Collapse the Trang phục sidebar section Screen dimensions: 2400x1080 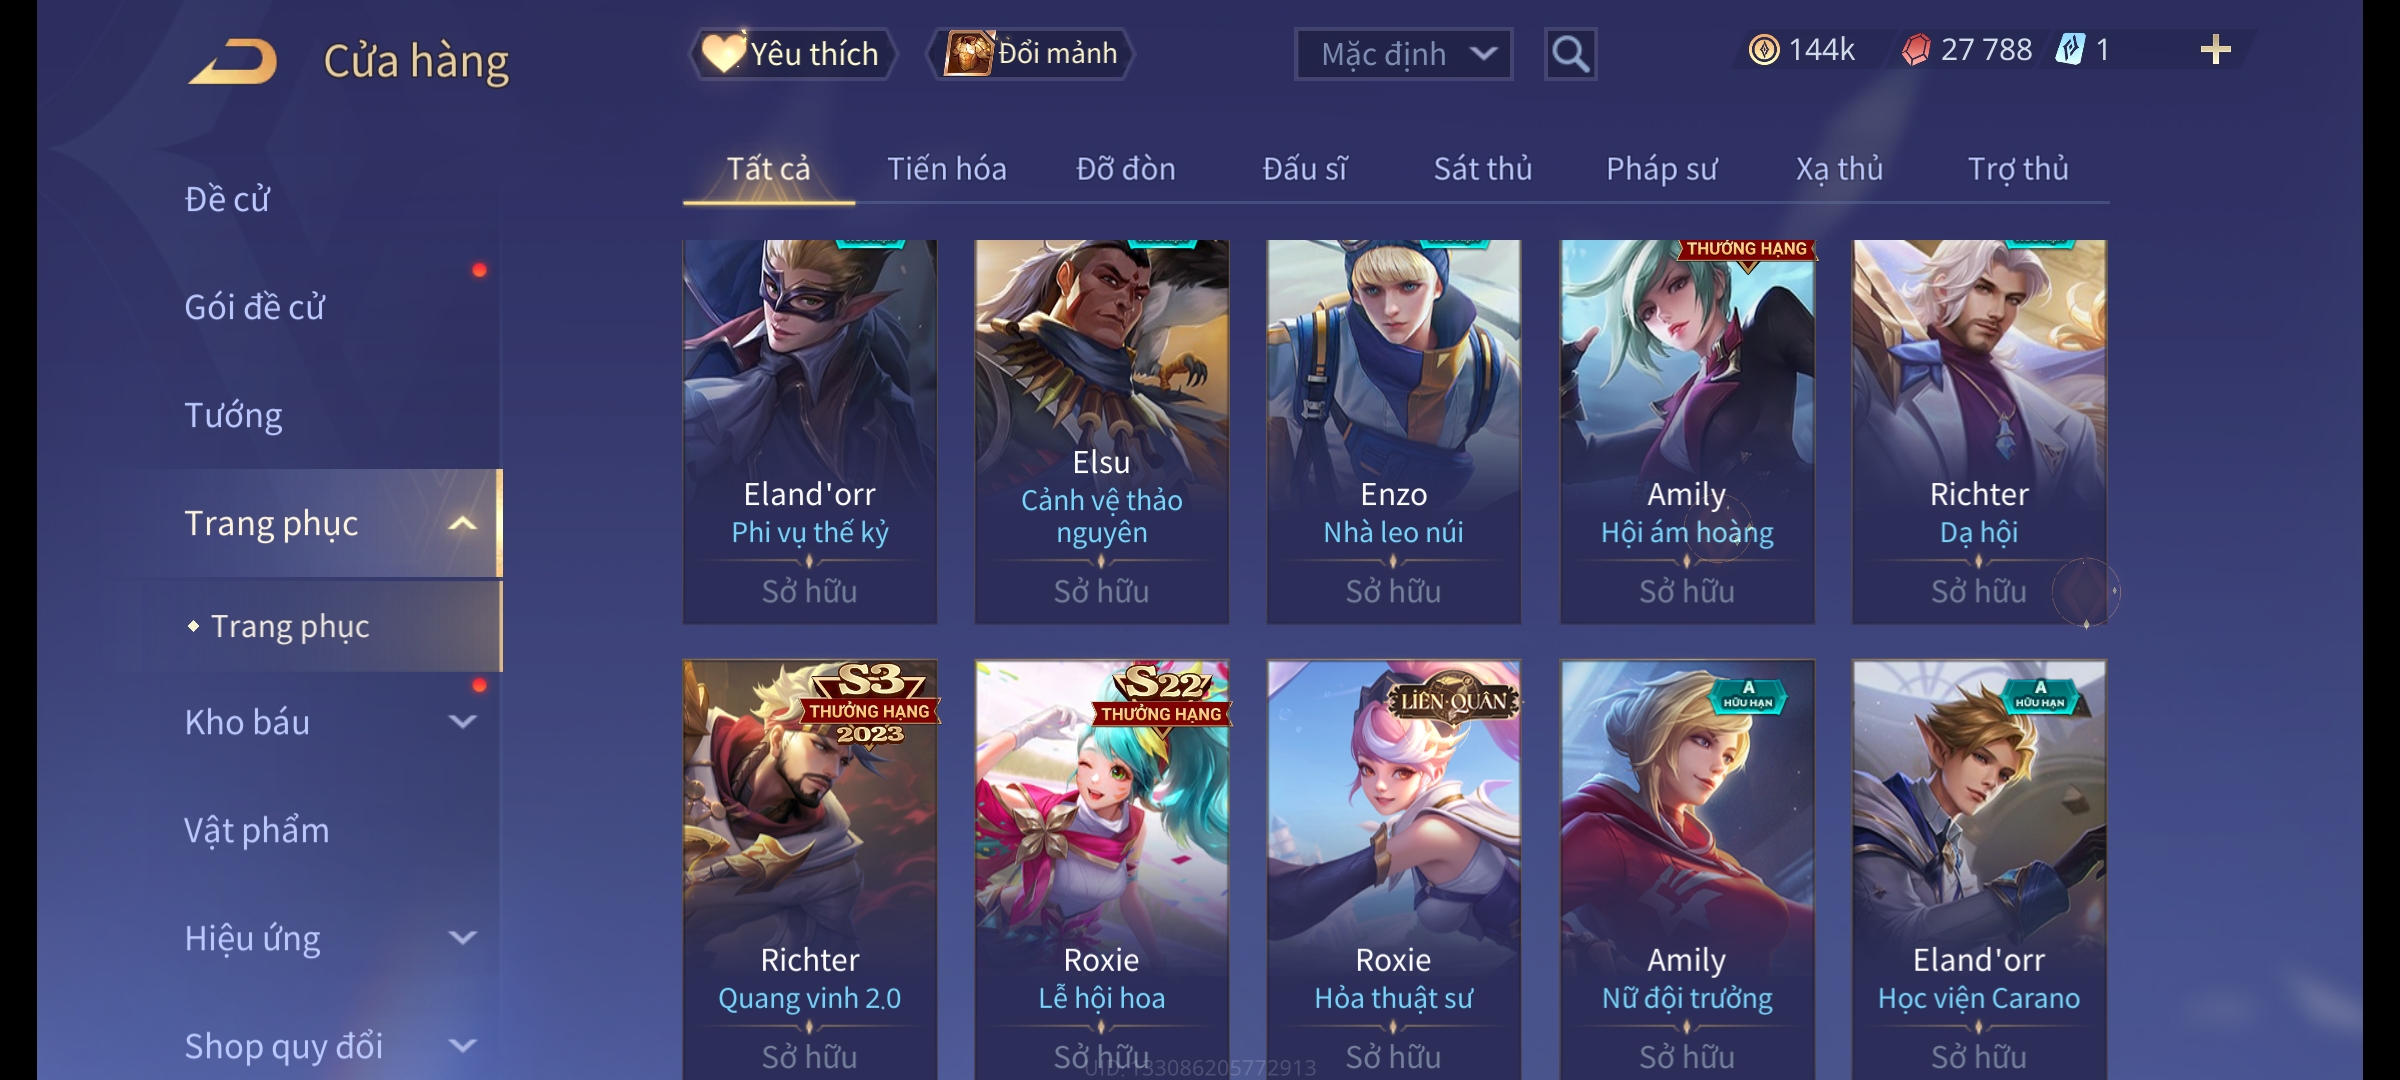[x=462, y=524]
